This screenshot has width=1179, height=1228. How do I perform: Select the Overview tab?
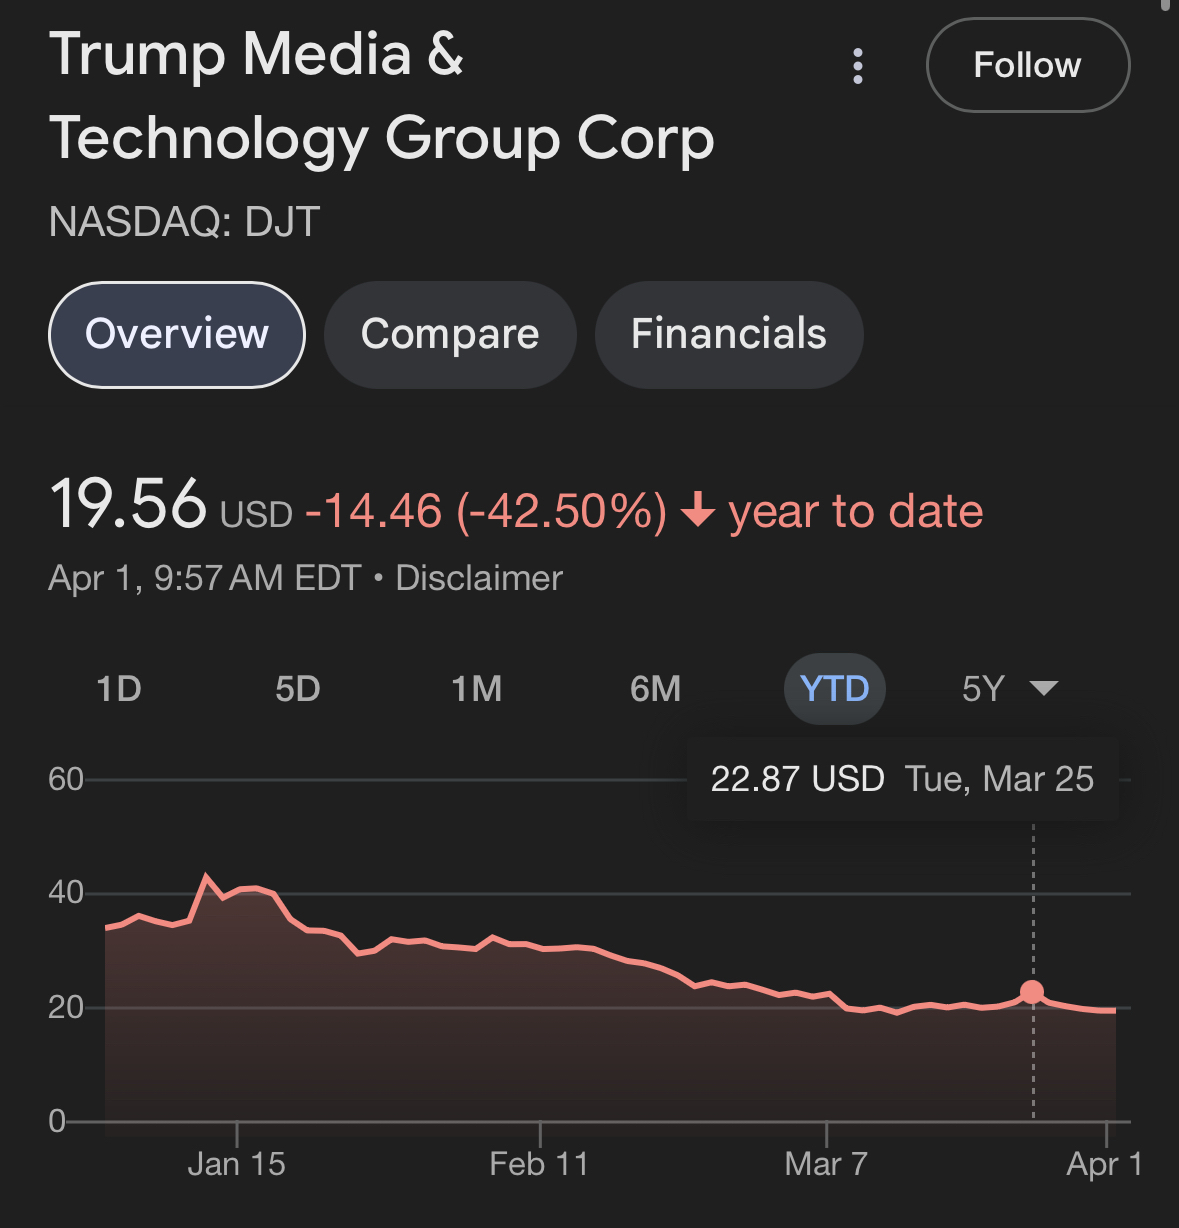(x=177, y=334)
